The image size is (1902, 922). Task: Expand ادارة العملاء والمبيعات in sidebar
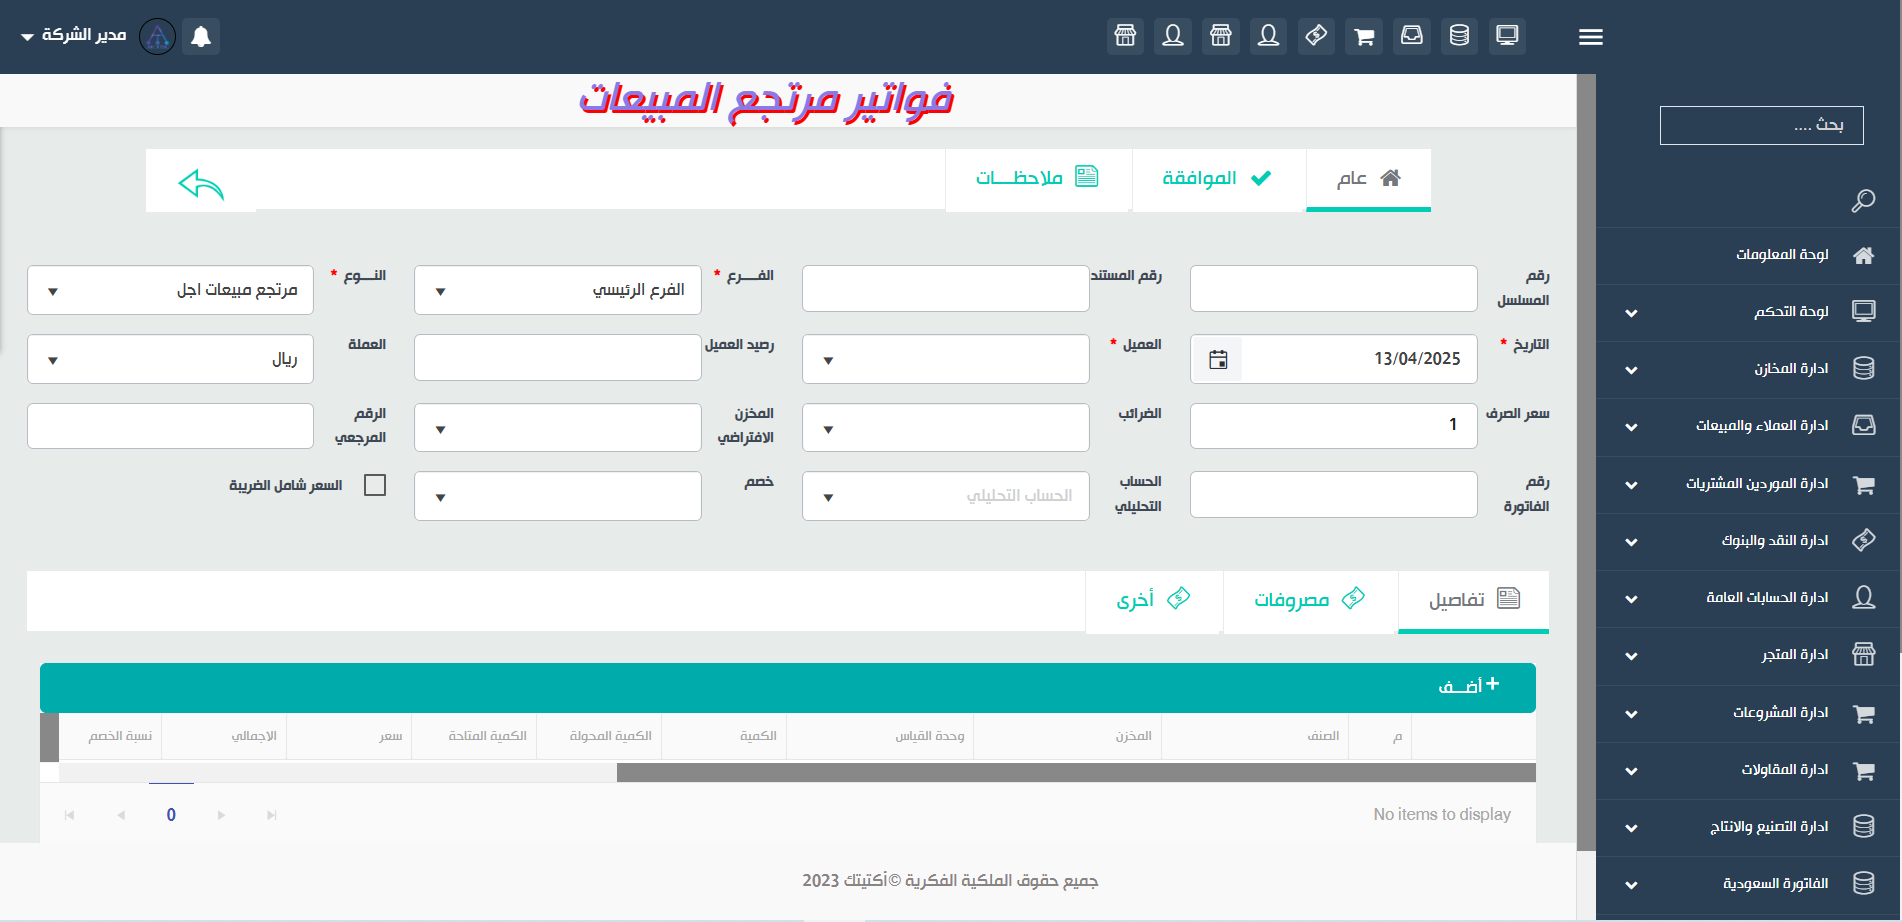(1748, 426)
